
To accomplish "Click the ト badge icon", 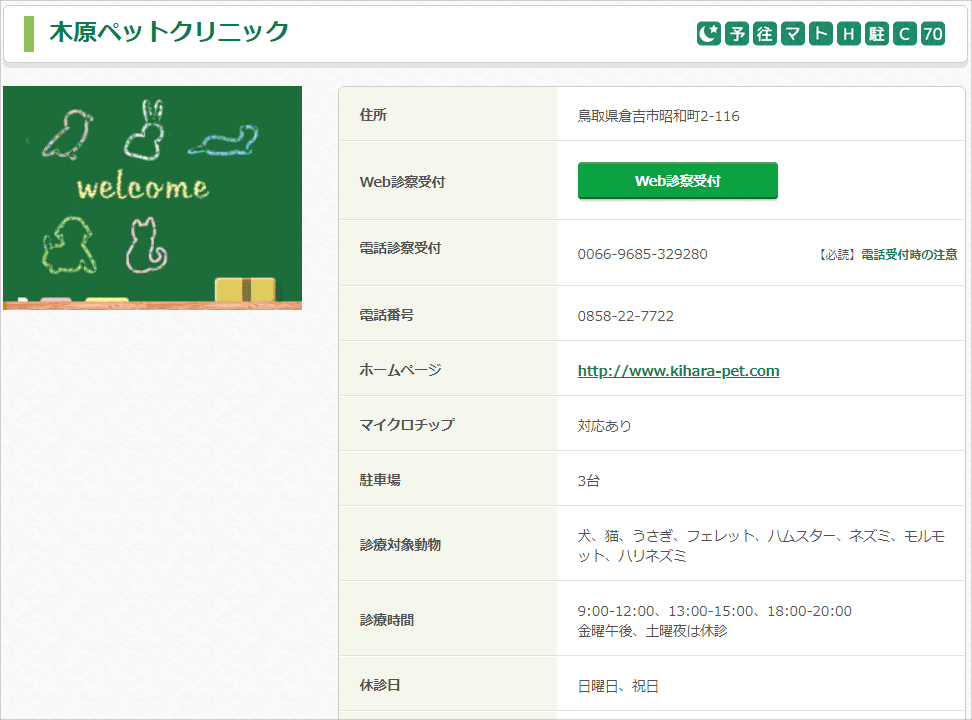I will (x=821, y=34).
